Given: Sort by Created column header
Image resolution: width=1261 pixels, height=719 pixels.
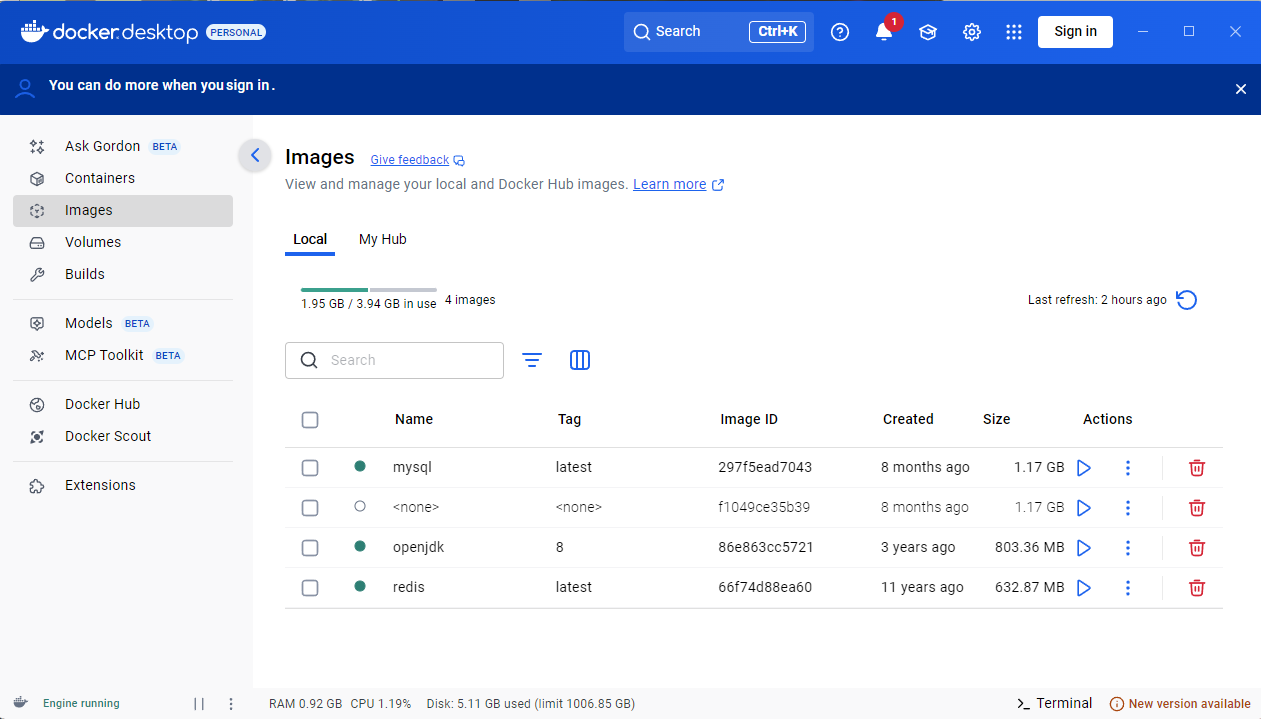Looking at the screenshot, I should (908, 419).
